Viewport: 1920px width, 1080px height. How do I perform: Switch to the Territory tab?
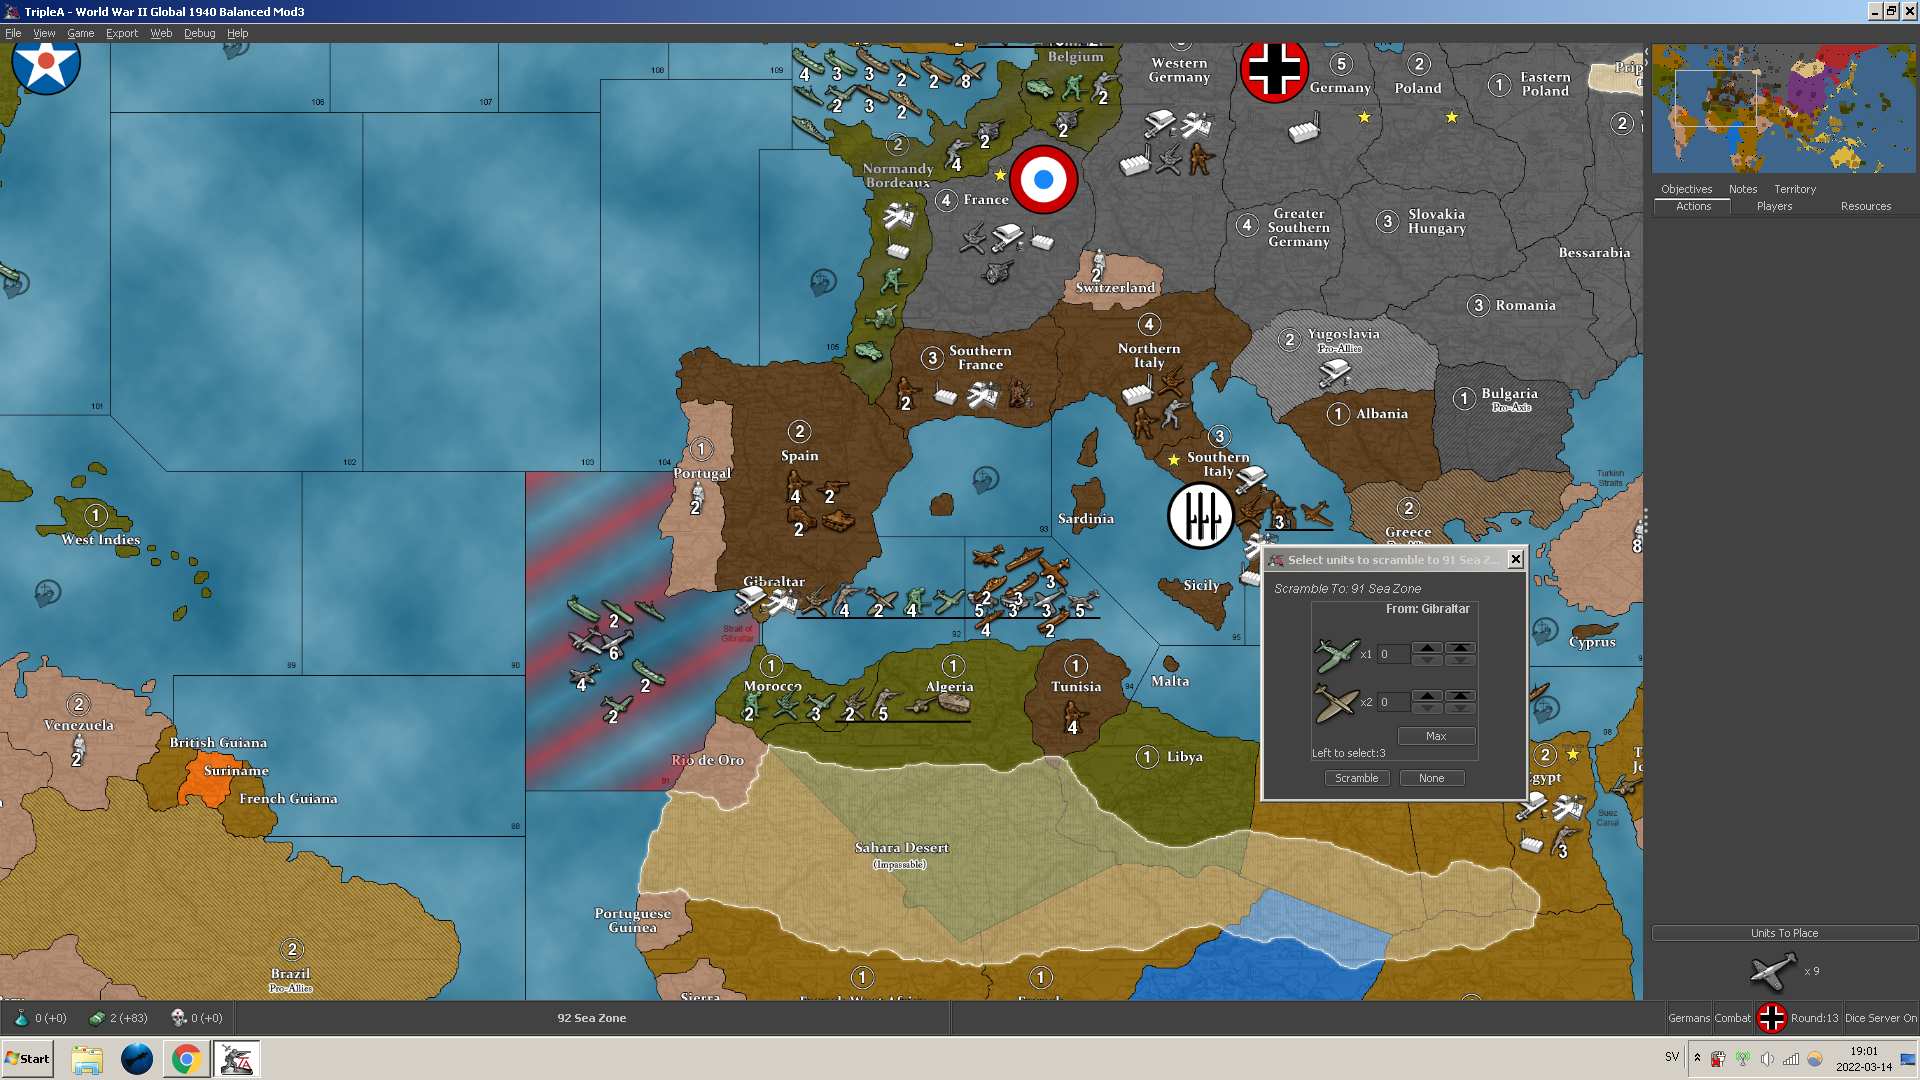1794,189
